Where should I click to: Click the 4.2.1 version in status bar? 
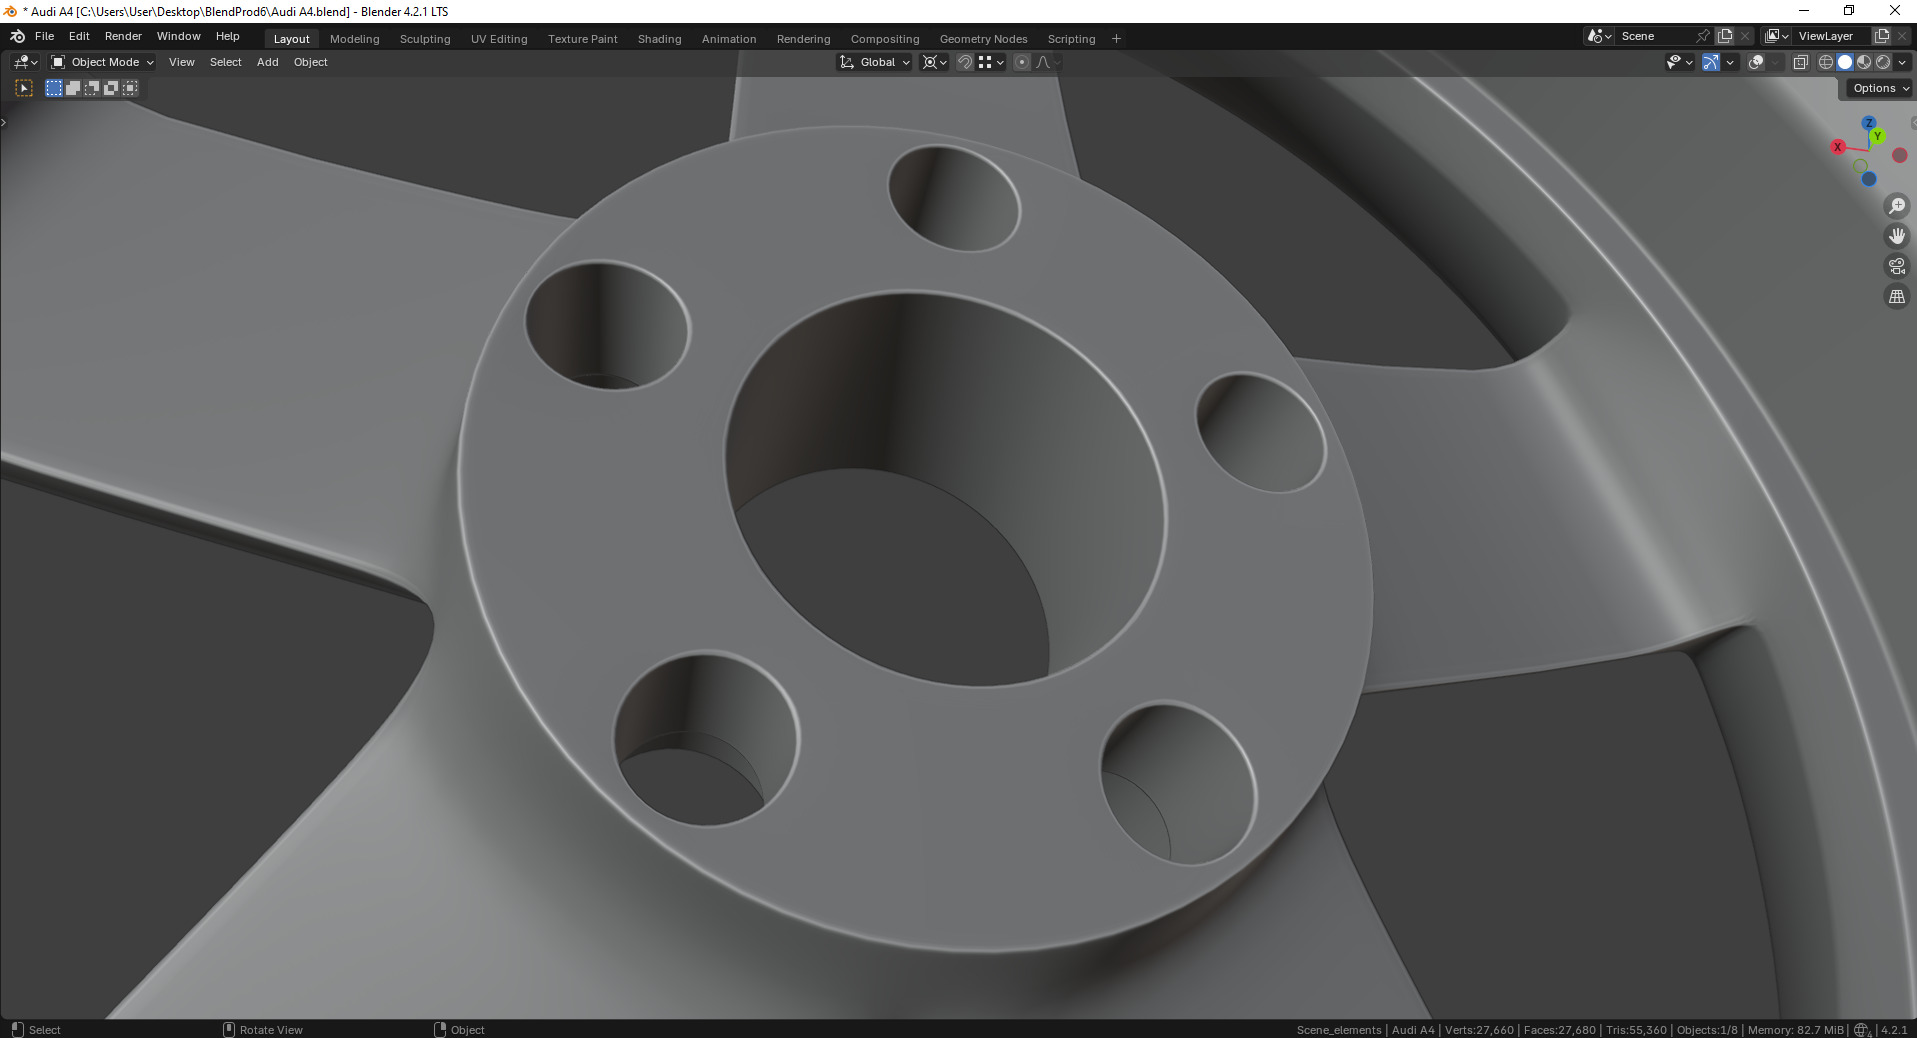pos(1894,1030)
